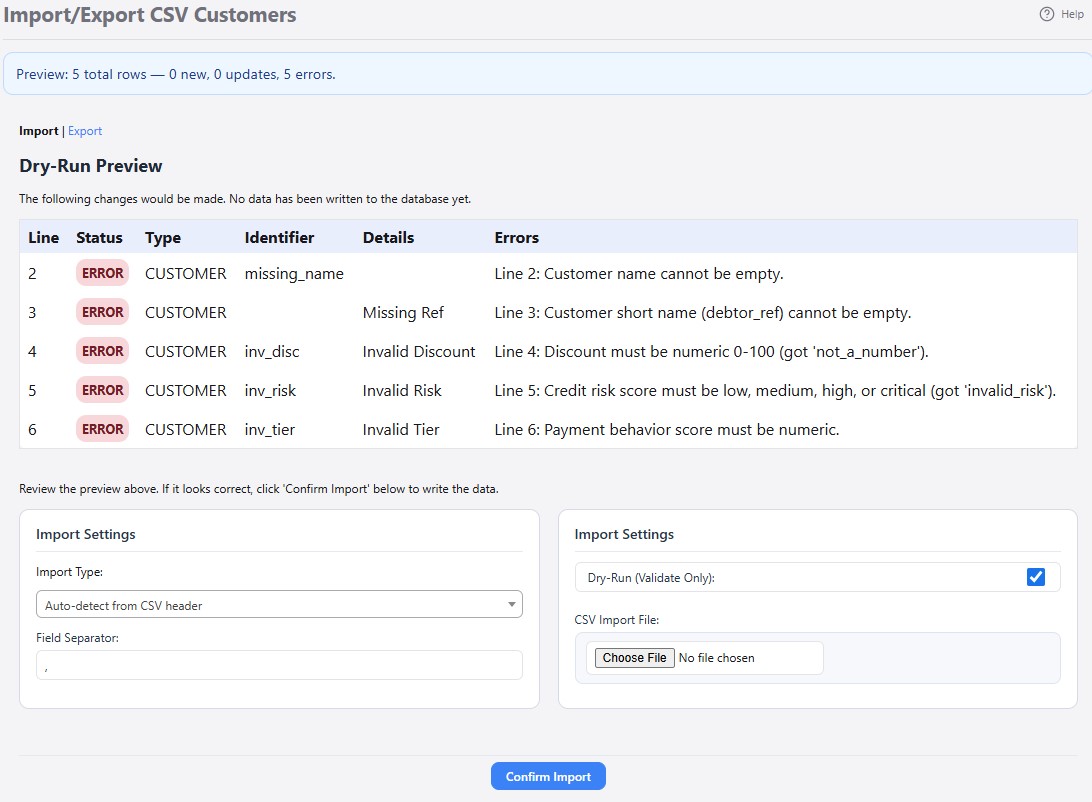Click the Status column header
The image size is (1092, 802).
point(99,237)
